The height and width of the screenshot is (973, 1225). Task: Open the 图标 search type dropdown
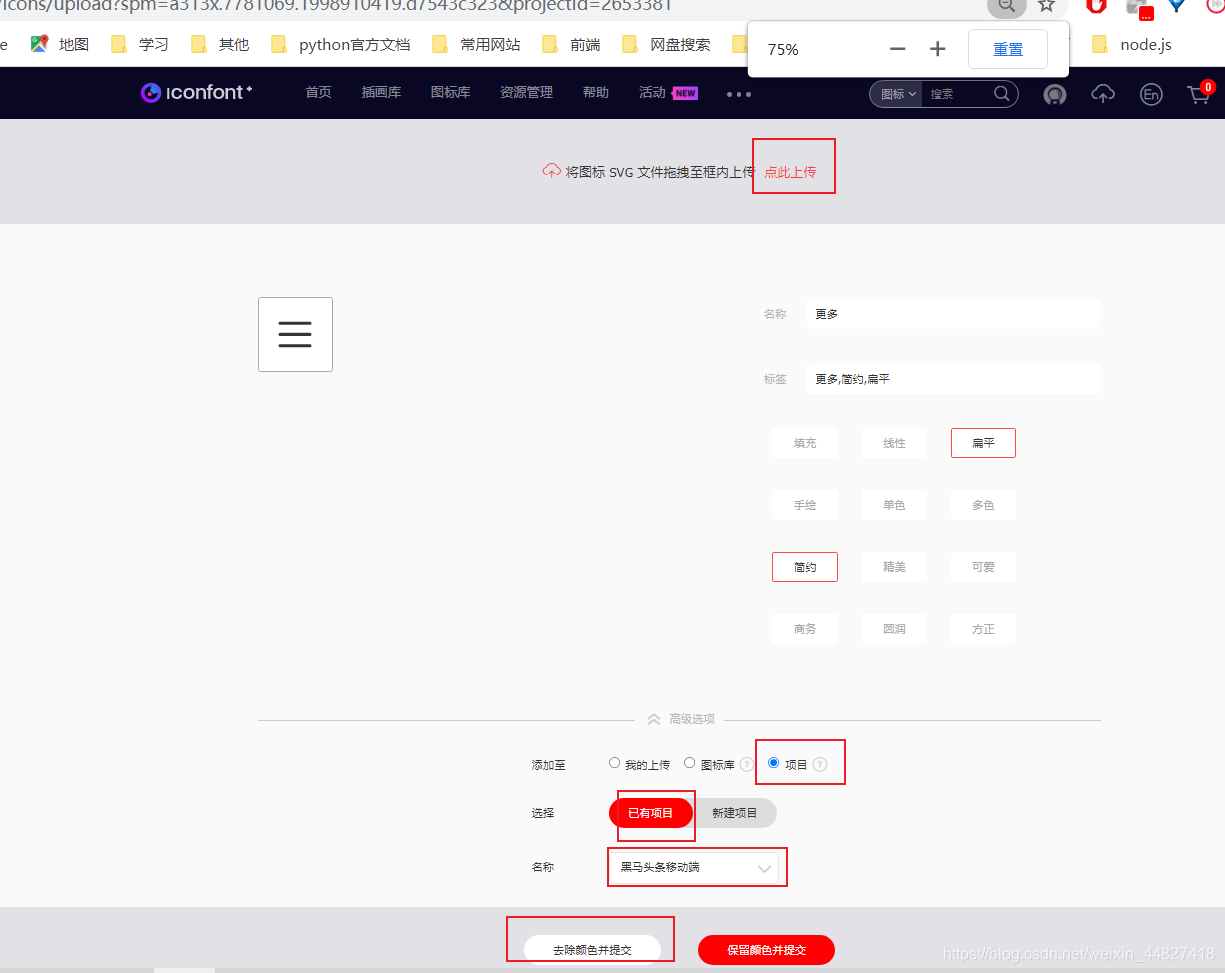pos(897,94)
